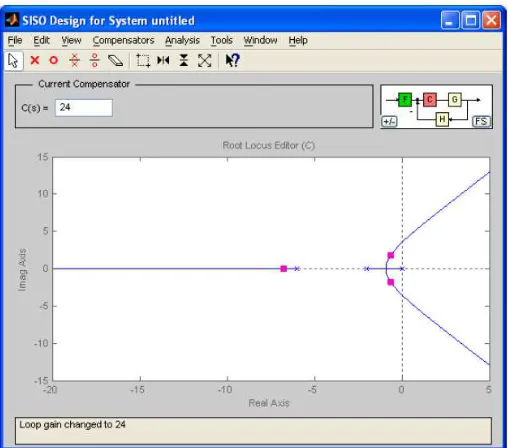Open the File menu
This screenshot has height=448, width=508.
(x=15, y=40)
